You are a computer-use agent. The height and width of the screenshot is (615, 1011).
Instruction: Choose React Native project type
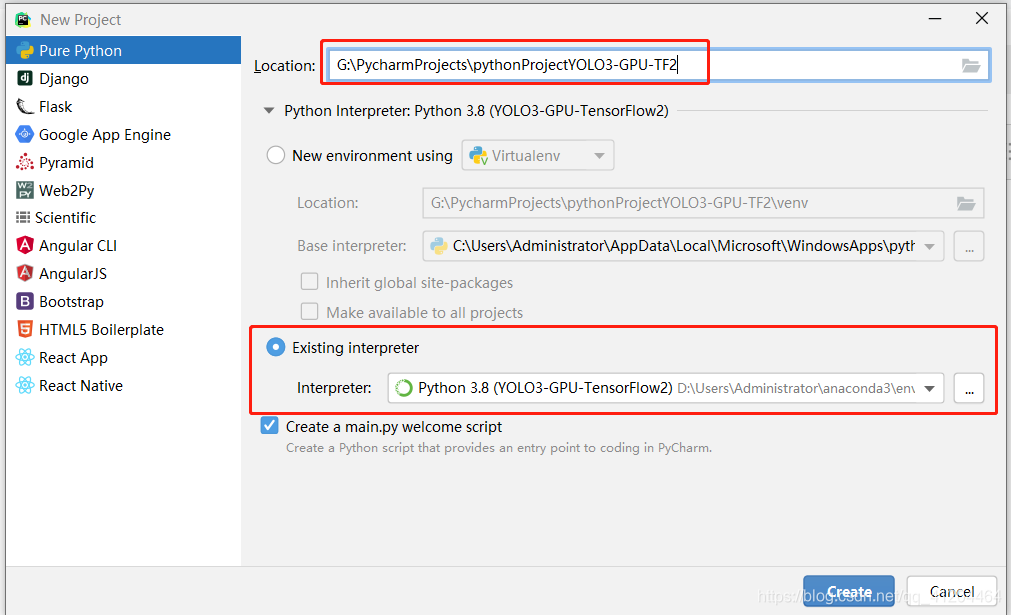(x=123, y=386)
